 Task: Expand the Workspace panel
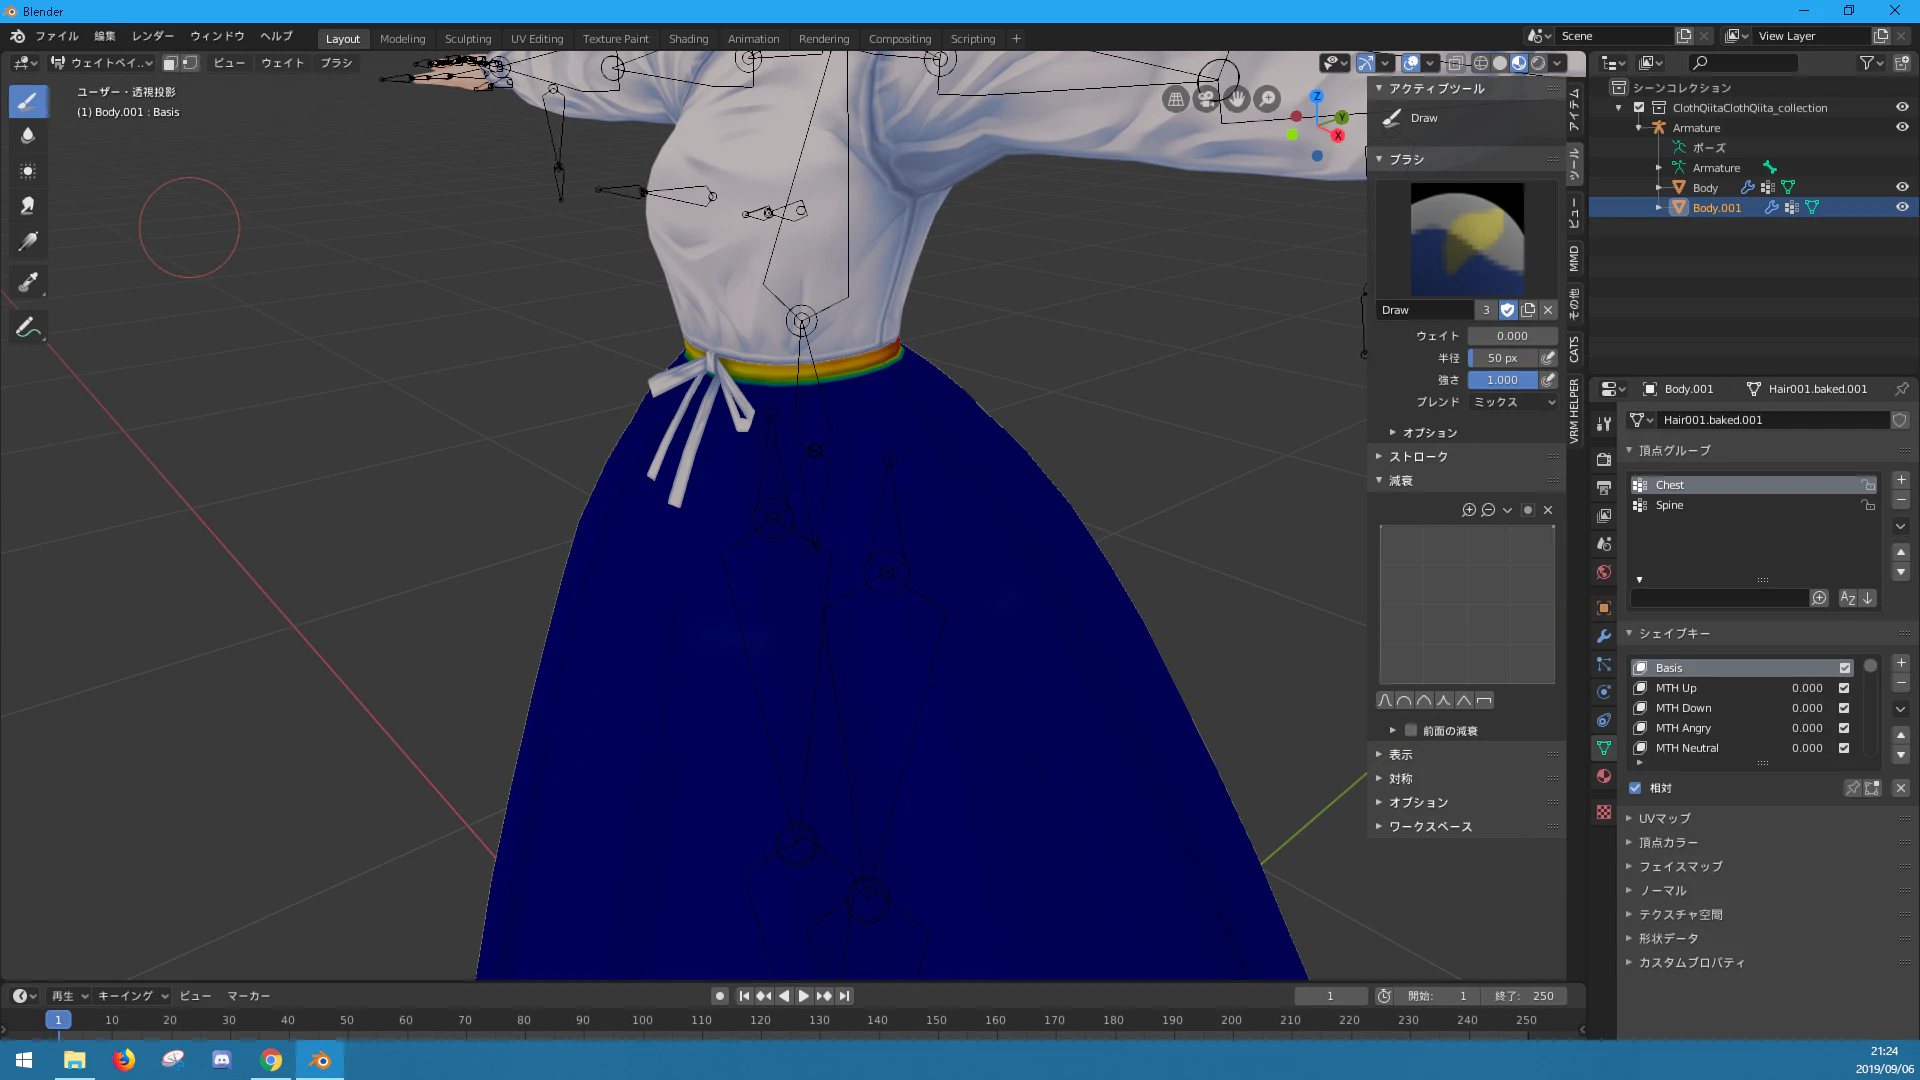[x=1429, y=827]
